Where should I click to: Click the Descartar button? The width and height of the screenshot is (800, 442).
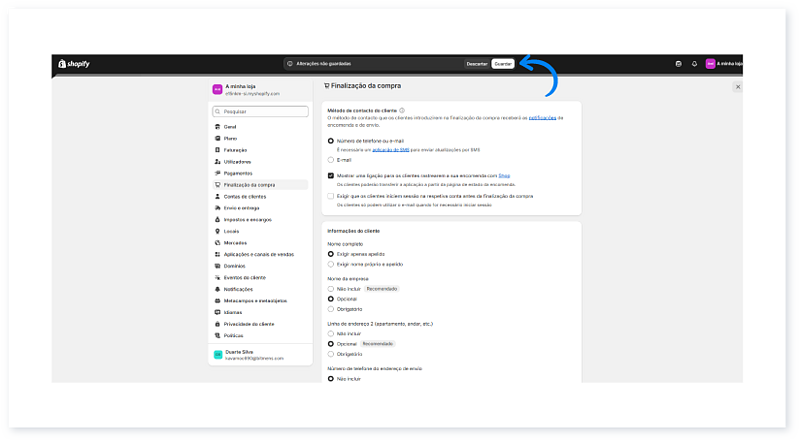pos(477,63)
